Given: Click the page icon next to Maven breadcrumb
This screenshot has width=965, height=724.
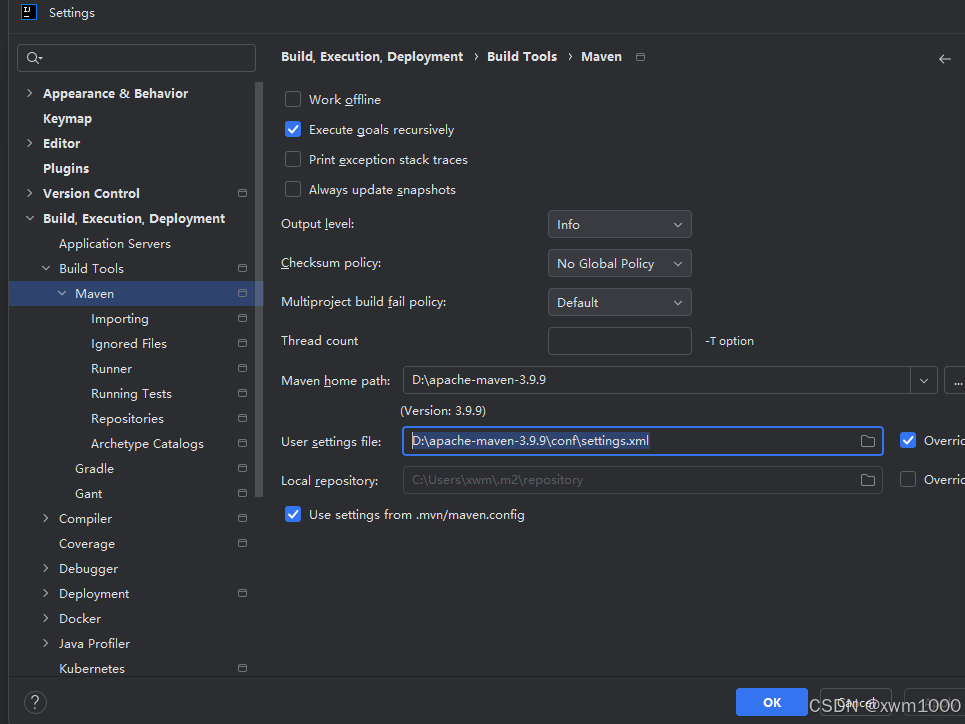Looking at the screenshot, I should pyautogui.click(x=639, y=57).
